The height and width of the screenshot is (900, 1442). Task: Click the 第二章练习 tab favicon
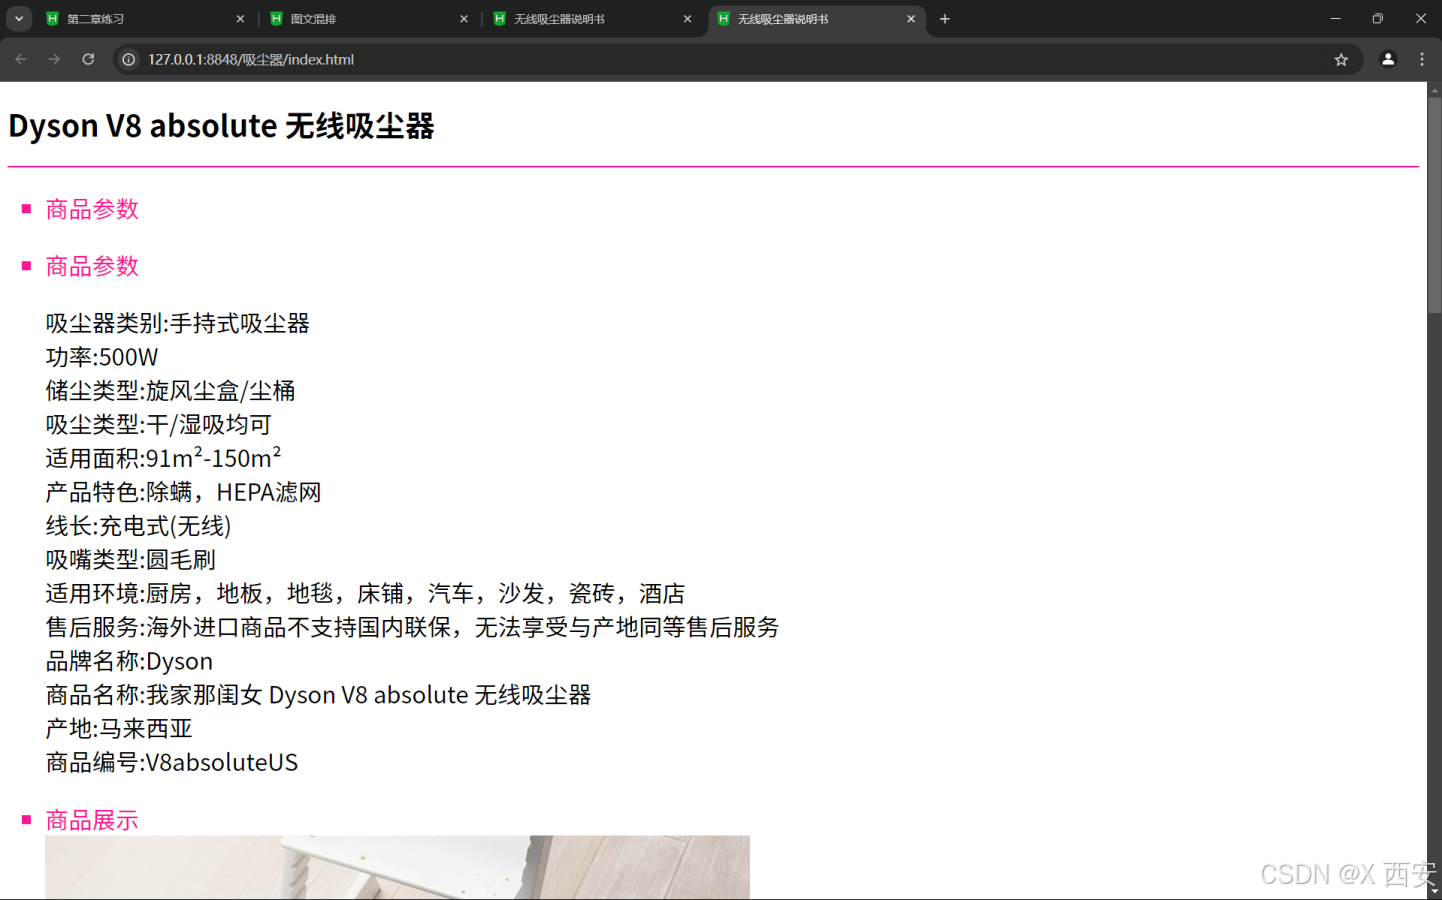coord(53,19)
